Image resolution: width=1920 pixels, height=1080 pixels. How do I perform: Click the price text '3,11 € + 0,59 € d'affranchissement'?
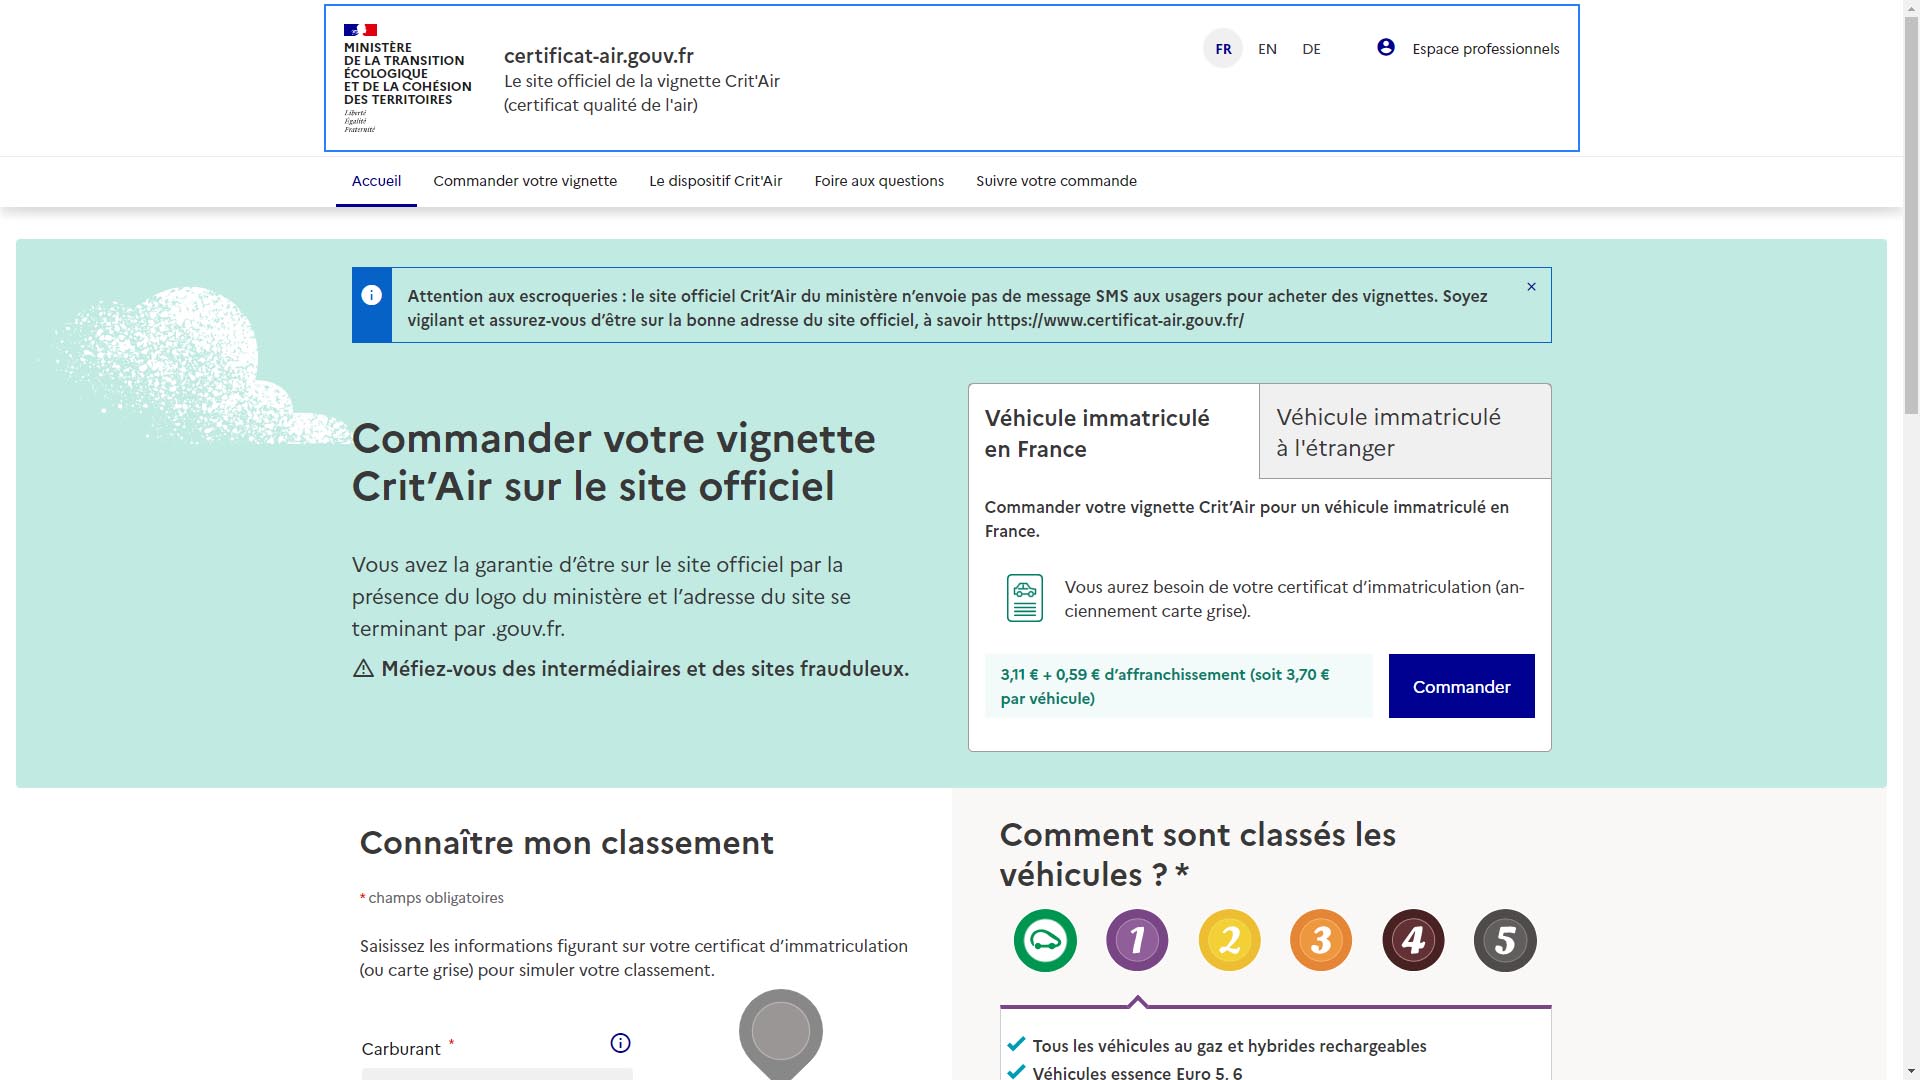click(1165, 686)
